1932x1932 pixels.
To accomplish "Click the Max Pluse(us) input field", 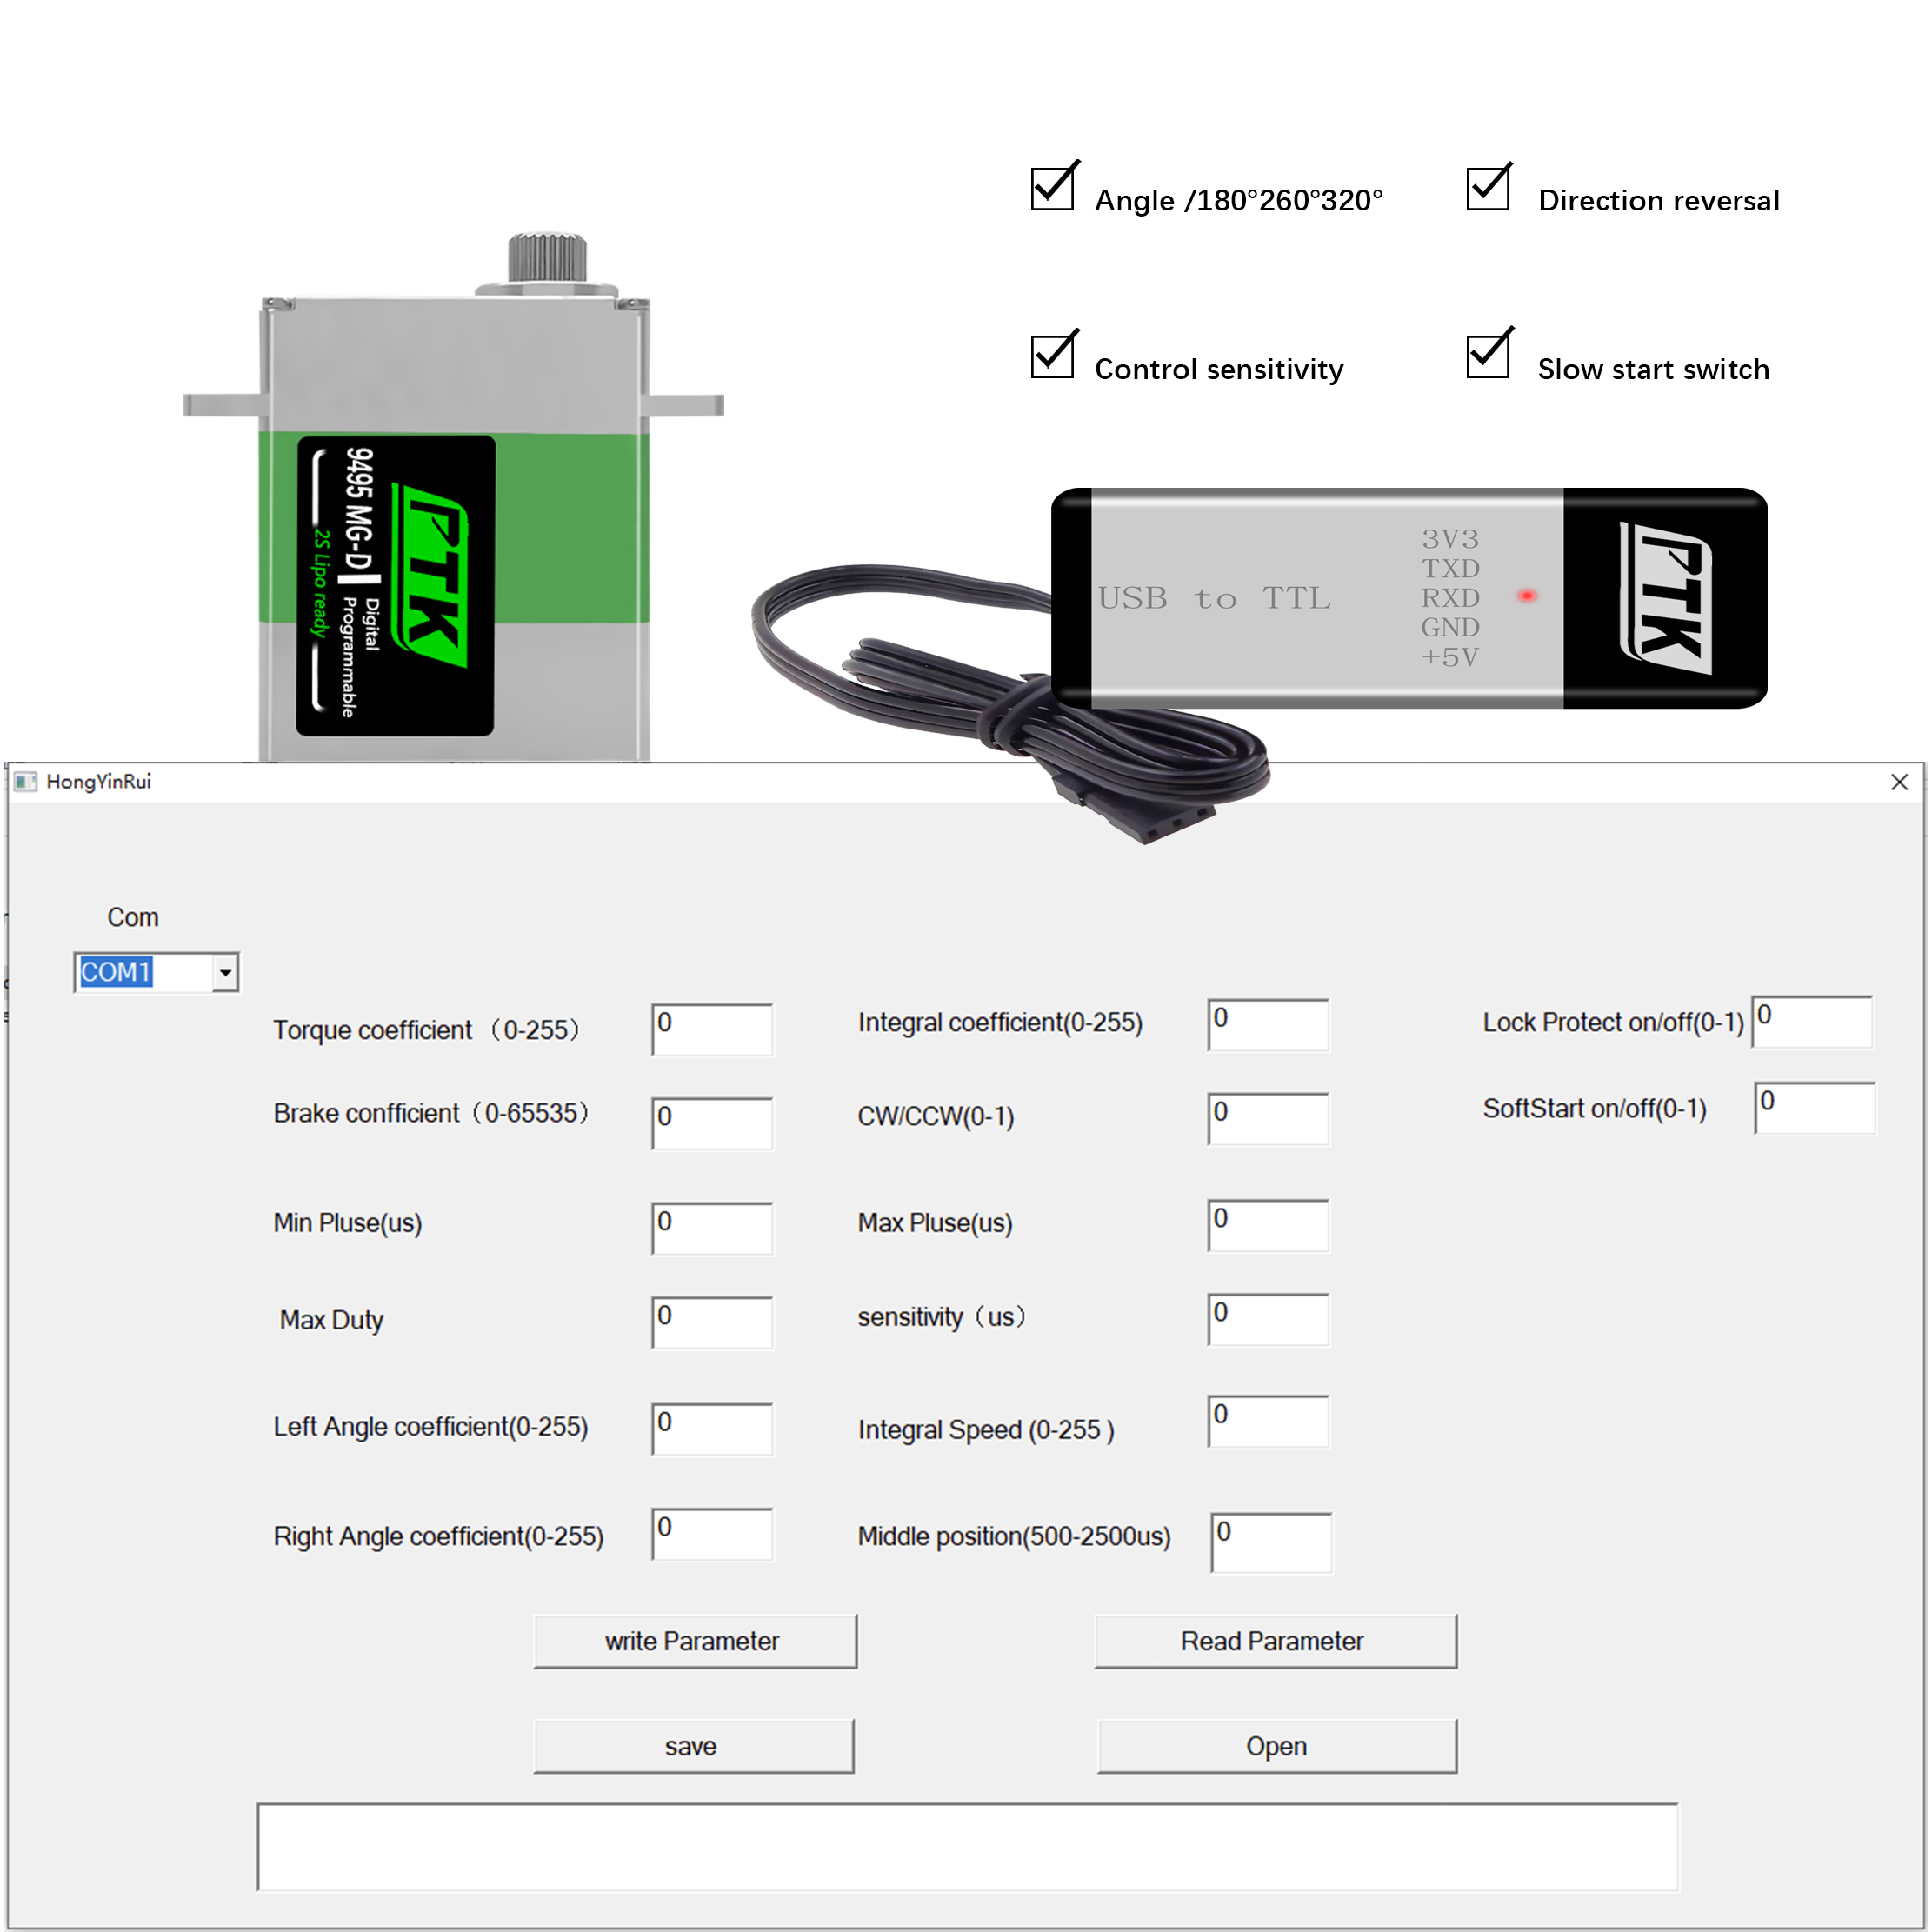I will (x=1268, y=1225).
